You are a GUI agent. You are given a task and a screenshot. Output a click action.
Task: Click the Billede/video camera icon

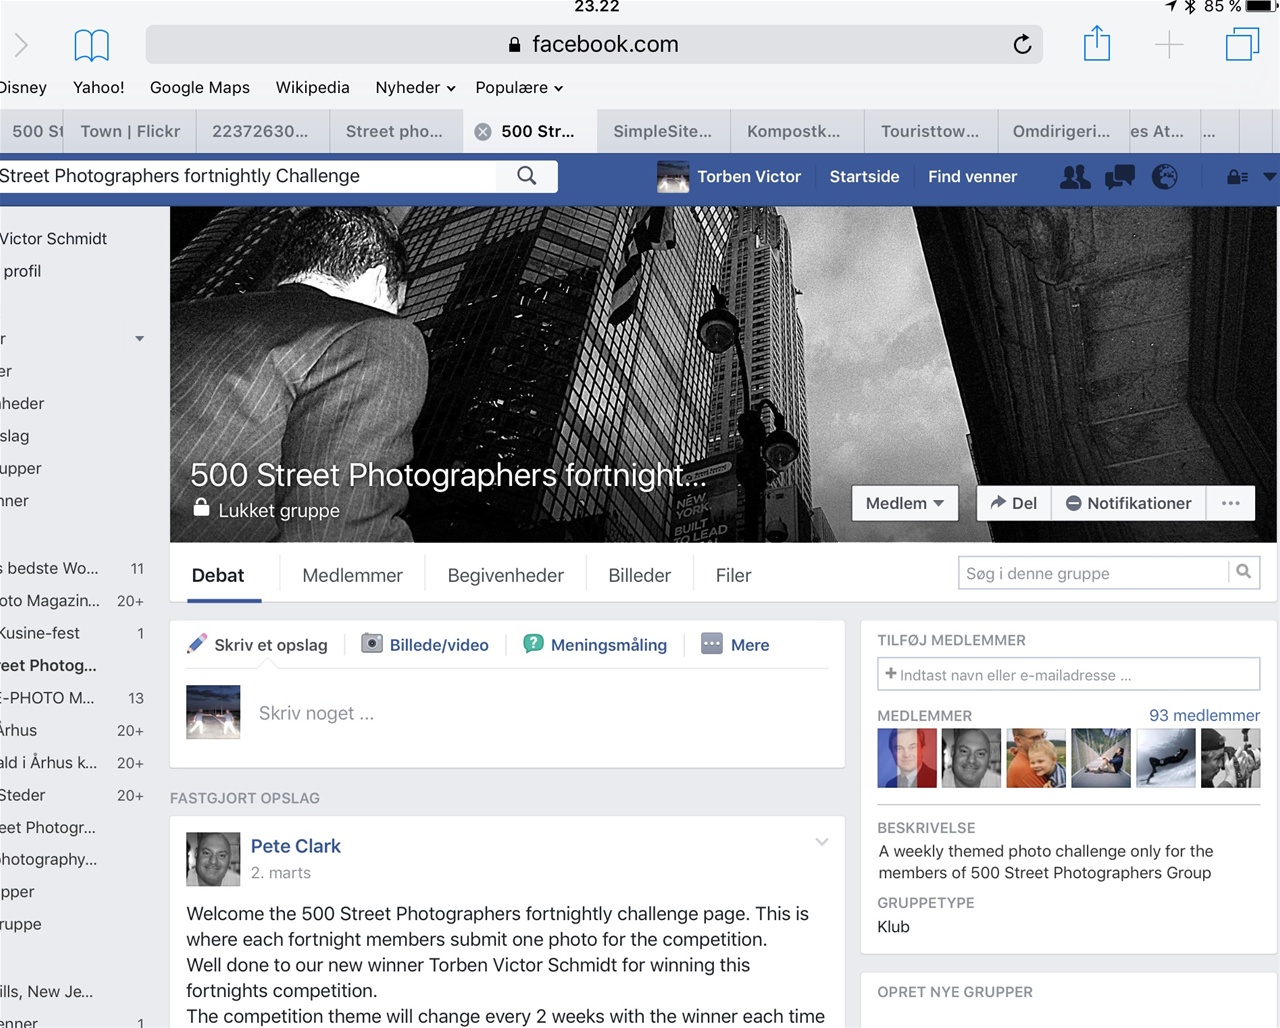click(x=372, y=644)
